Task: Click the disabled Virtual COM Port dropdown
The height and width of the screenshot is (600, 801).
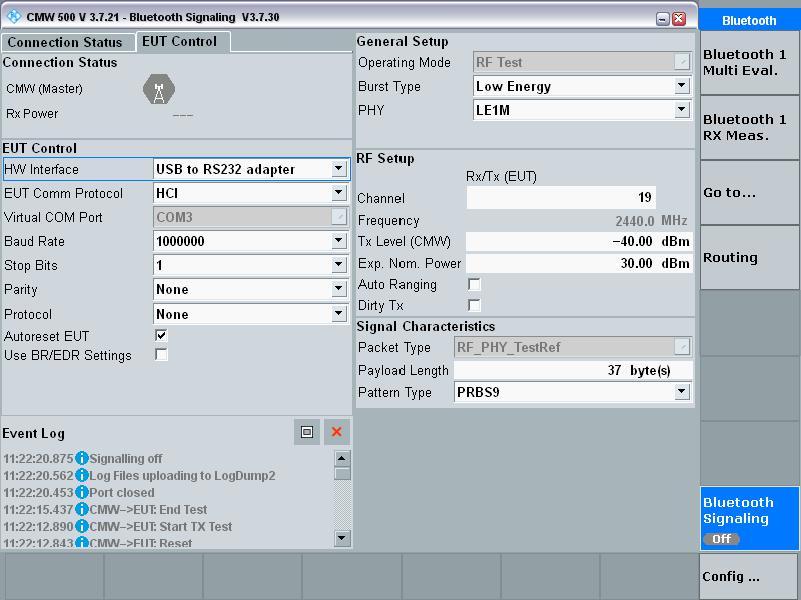Action: pos(250,217)
